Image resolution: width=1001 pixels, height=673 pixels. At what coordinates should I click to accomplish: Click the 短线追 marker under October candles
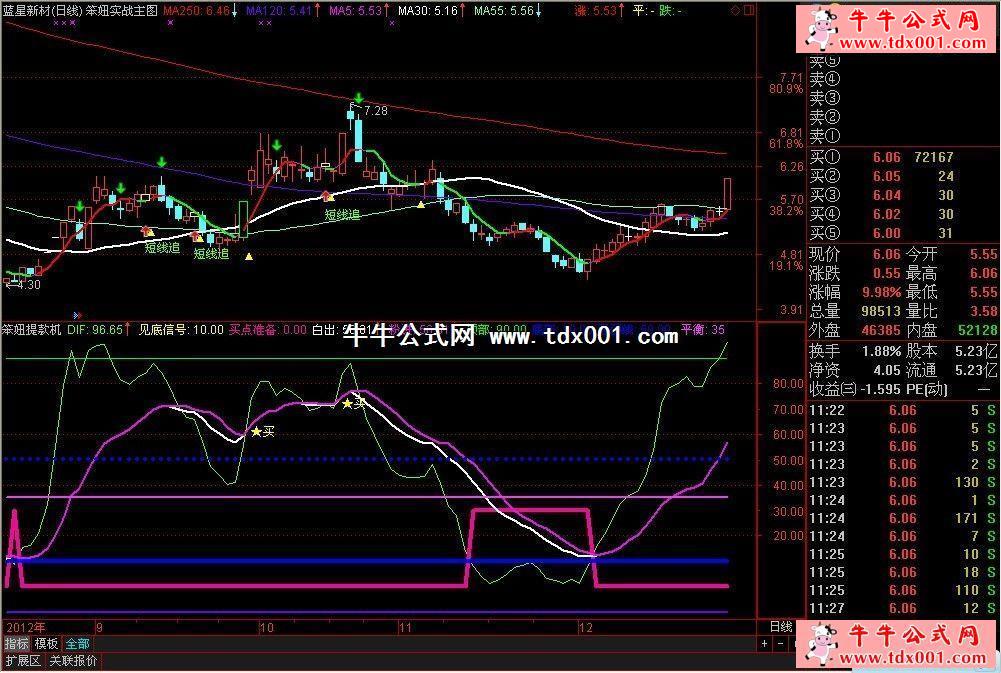click(341, 214)
